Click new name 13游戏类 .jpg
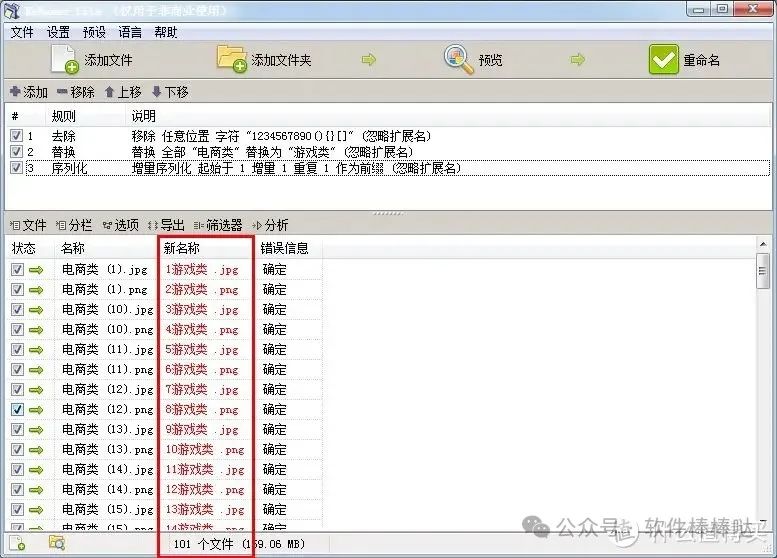The width and height of the screenshot is (777, 558). point(205,509)
